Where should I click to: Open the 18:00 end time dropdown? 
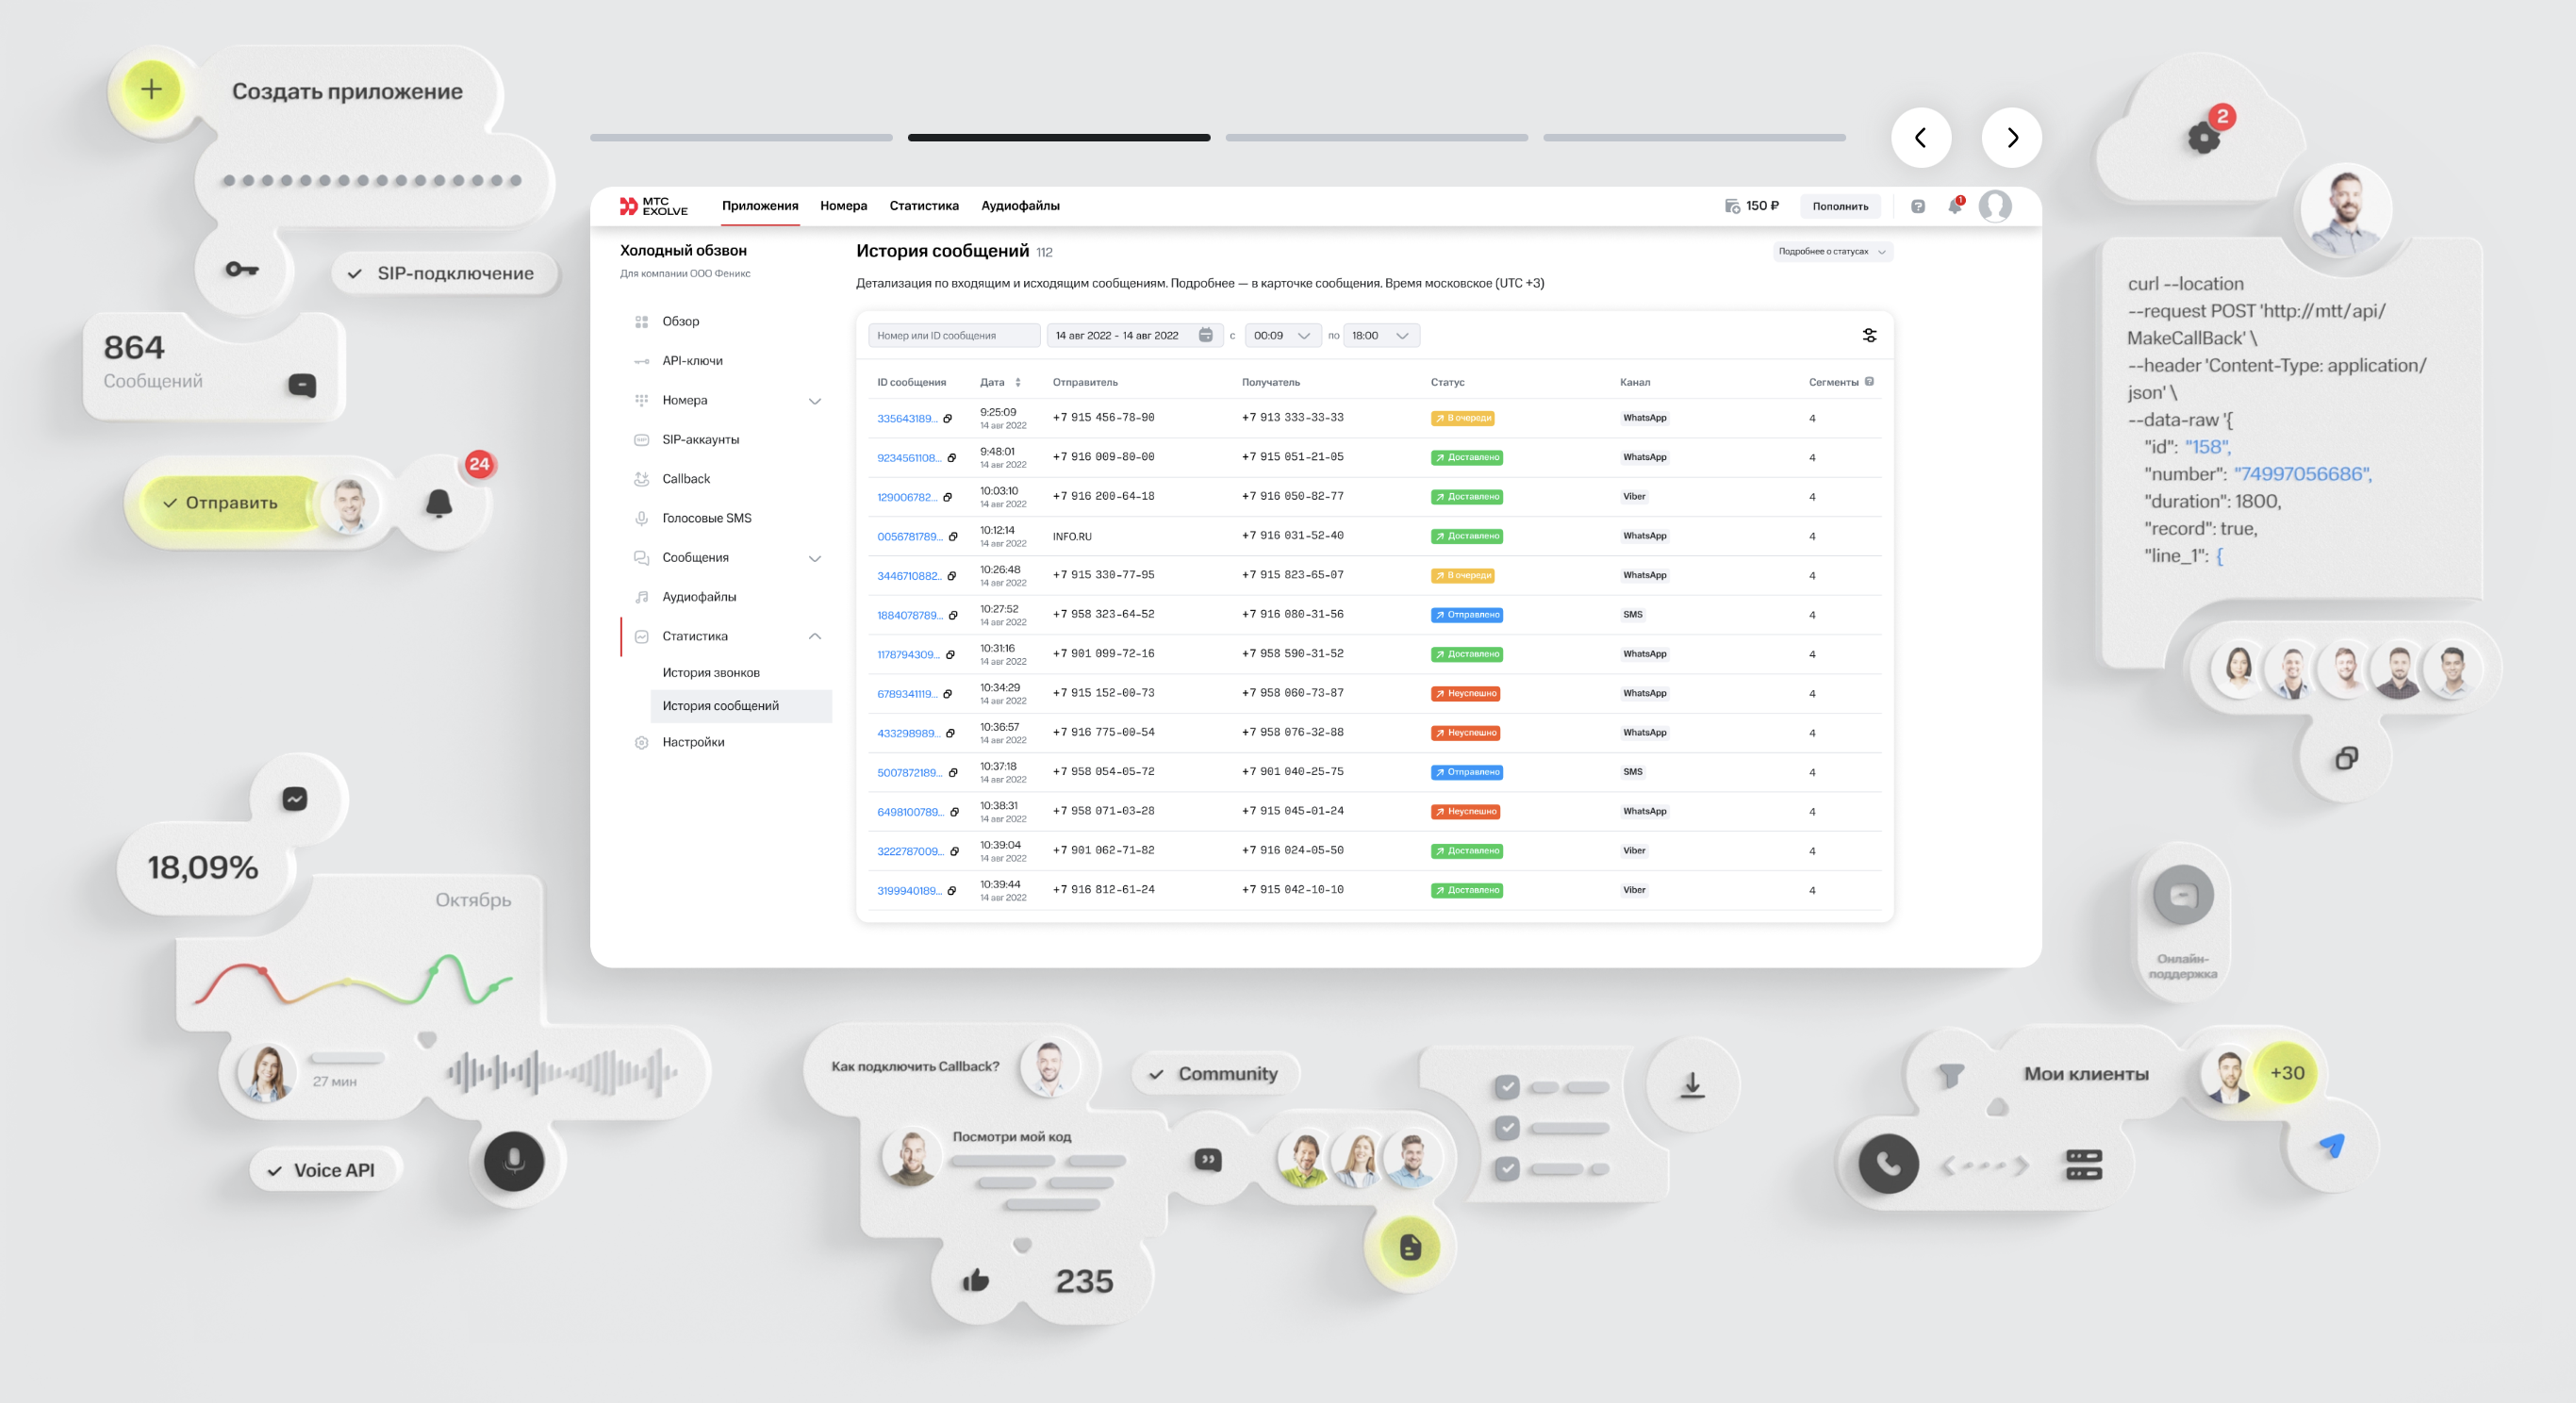point(1380,336)
